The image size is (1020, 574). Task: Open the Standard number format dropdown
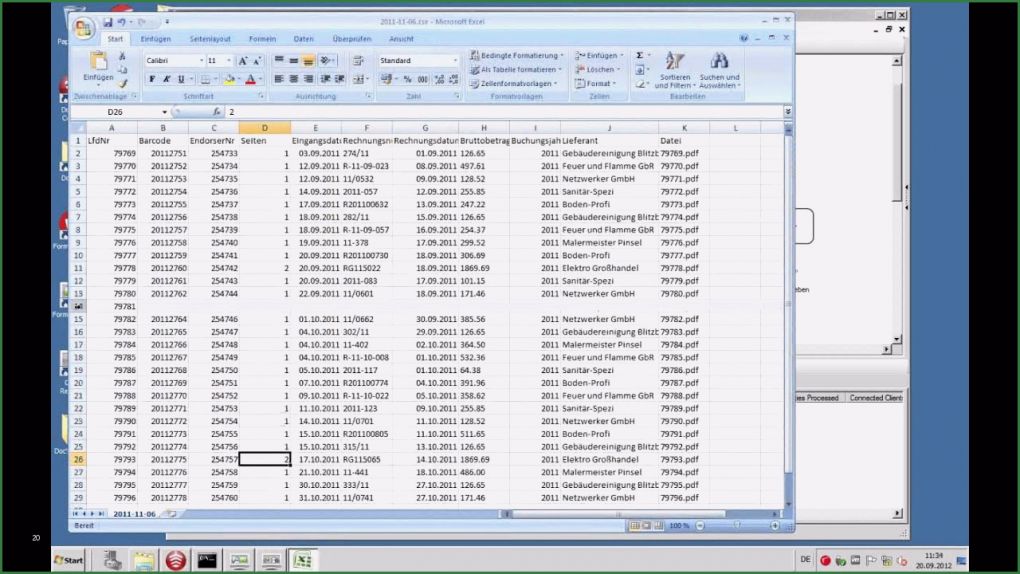[455, 61]
